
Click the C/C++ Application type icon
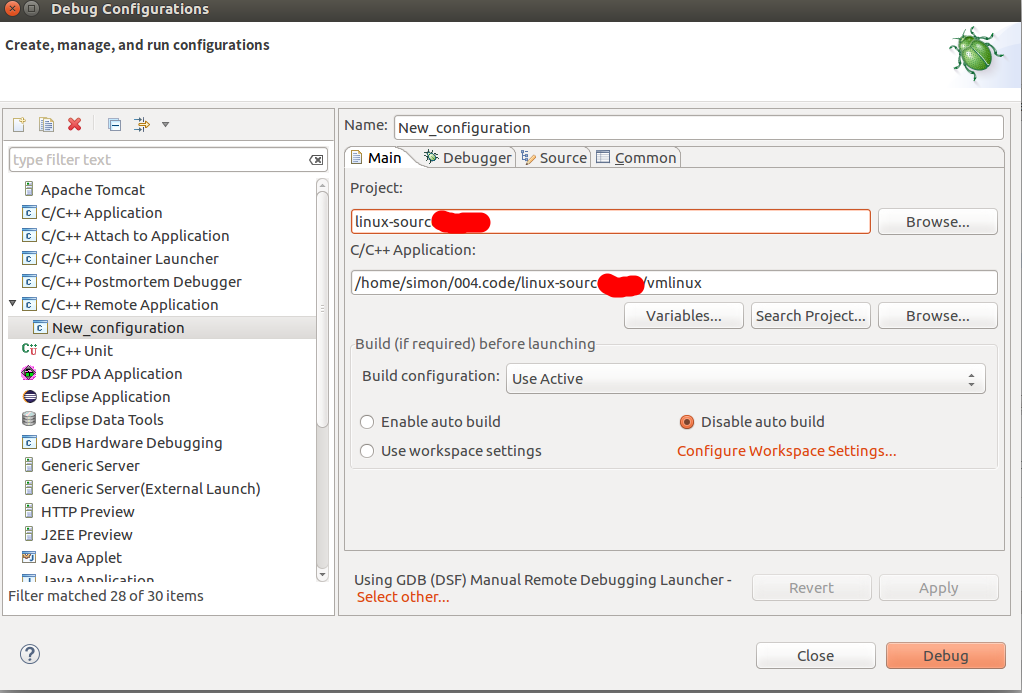click(x=29, y=213)
